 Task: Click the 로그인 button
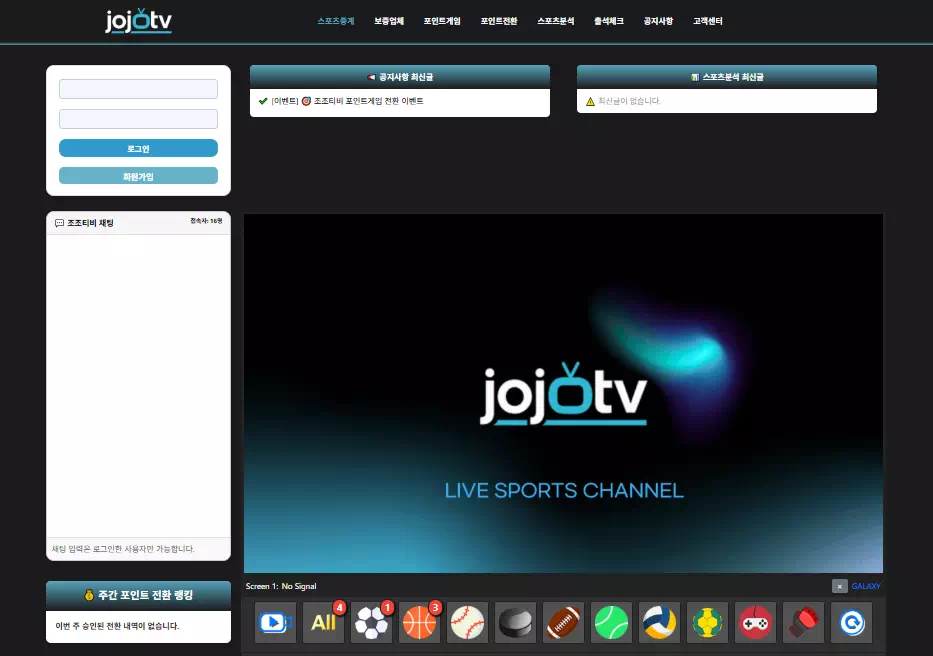138,148
